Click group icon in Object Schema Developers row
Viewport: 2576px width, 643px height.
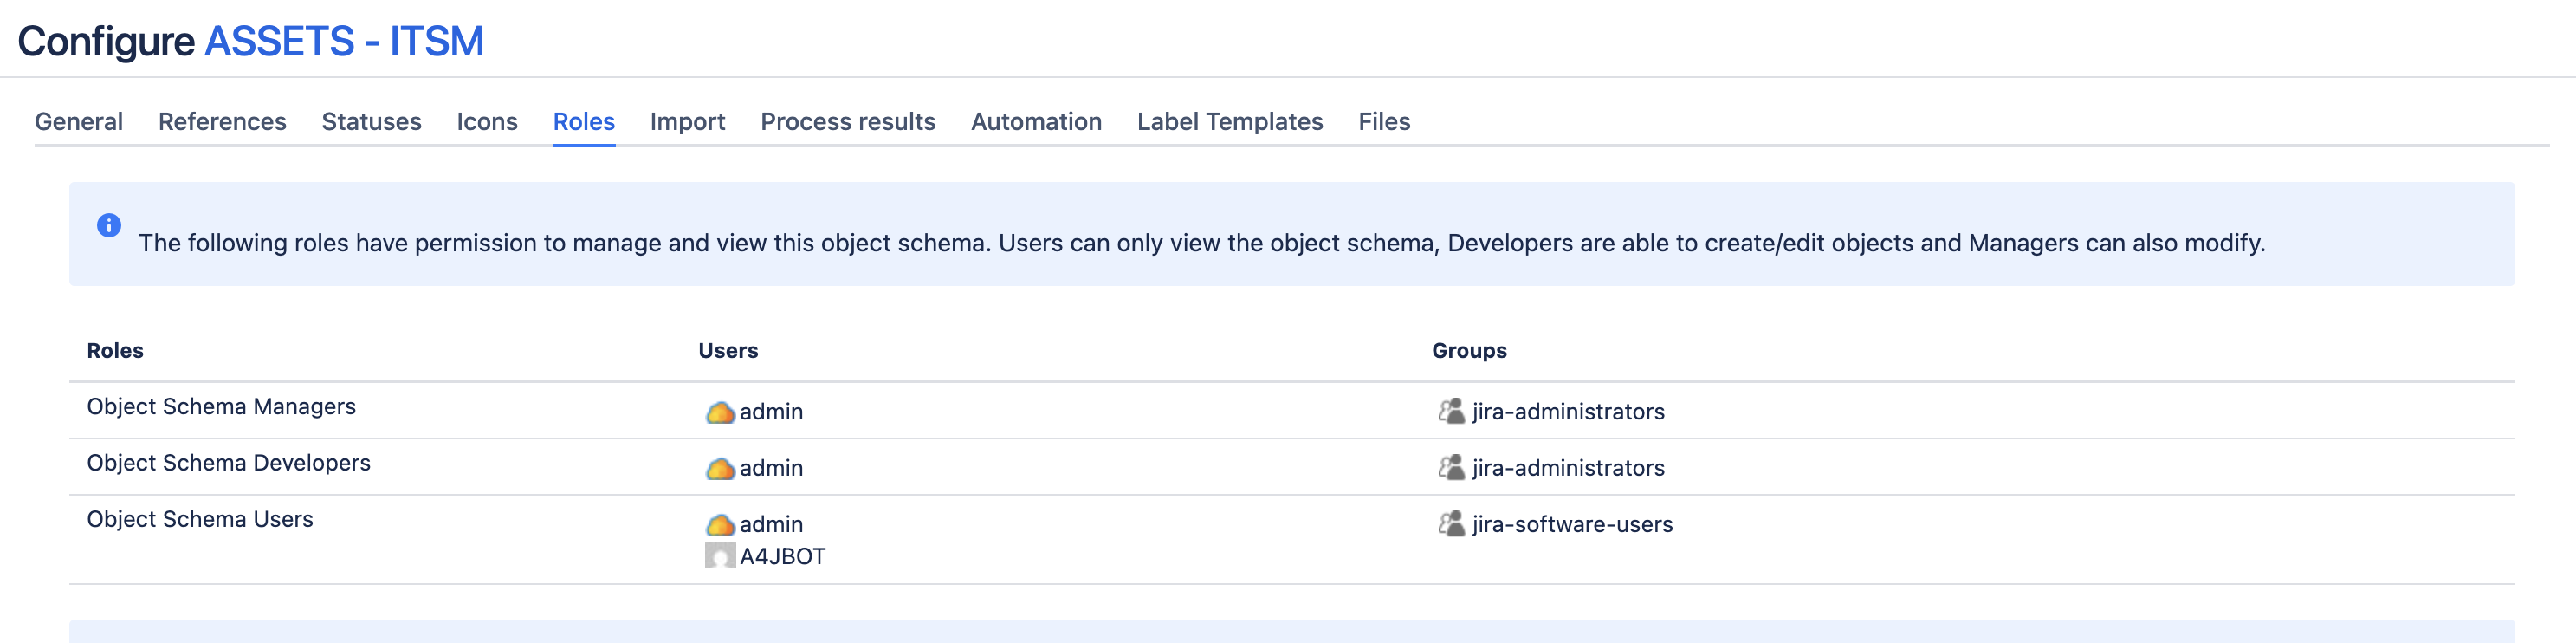[1451, 467]
